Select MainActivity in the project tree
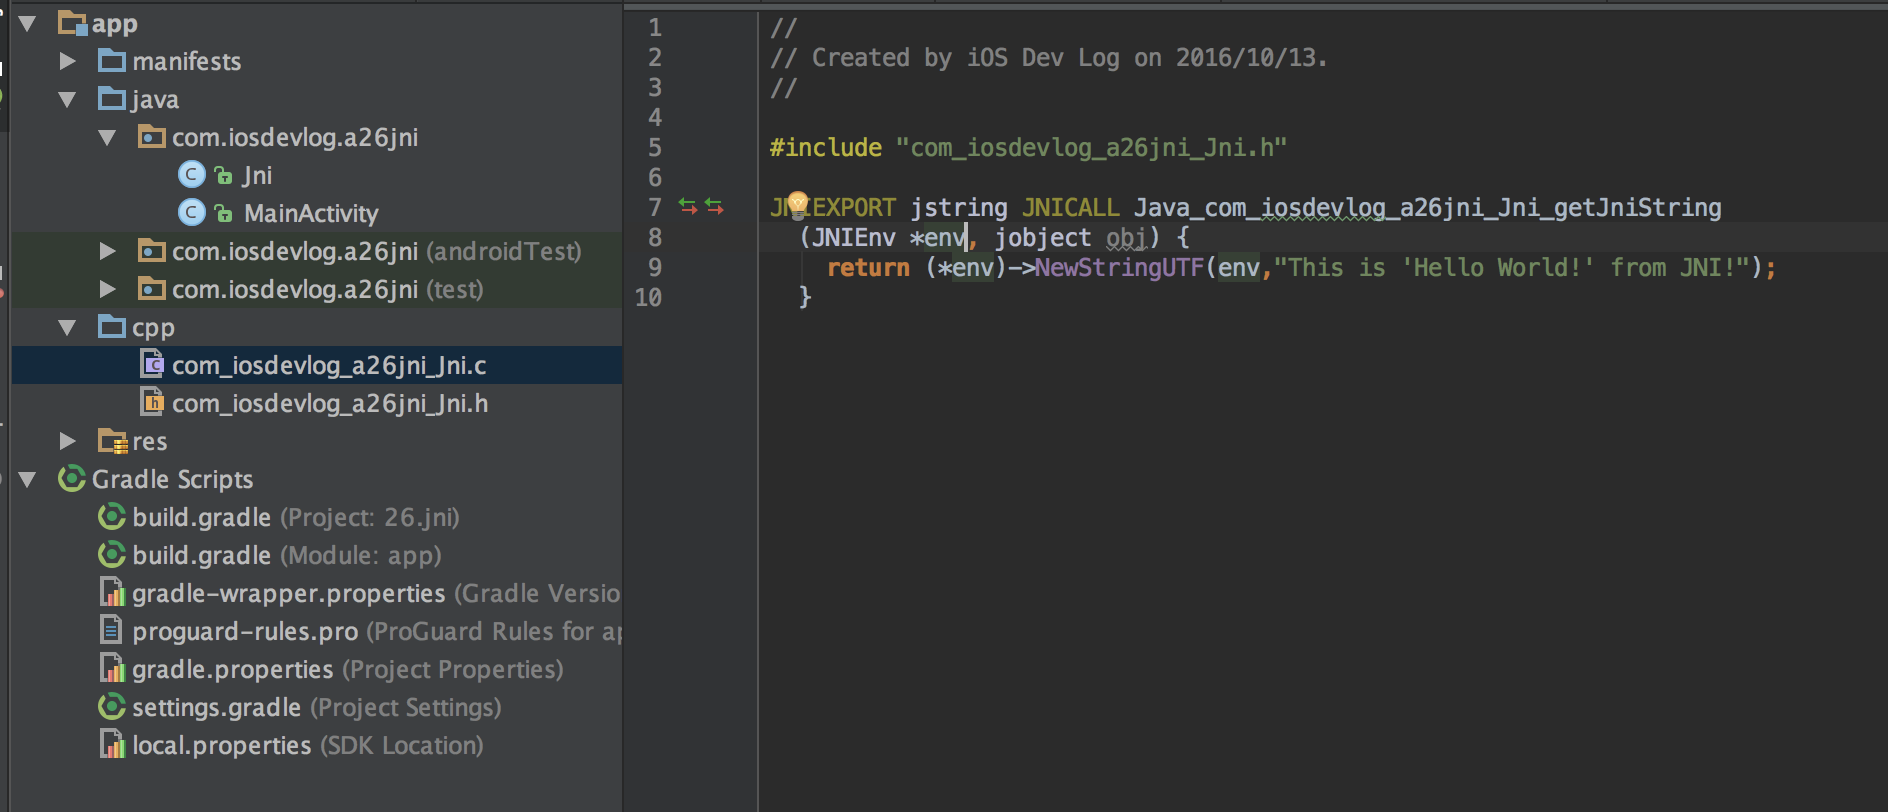 click(x=311, y=213)
